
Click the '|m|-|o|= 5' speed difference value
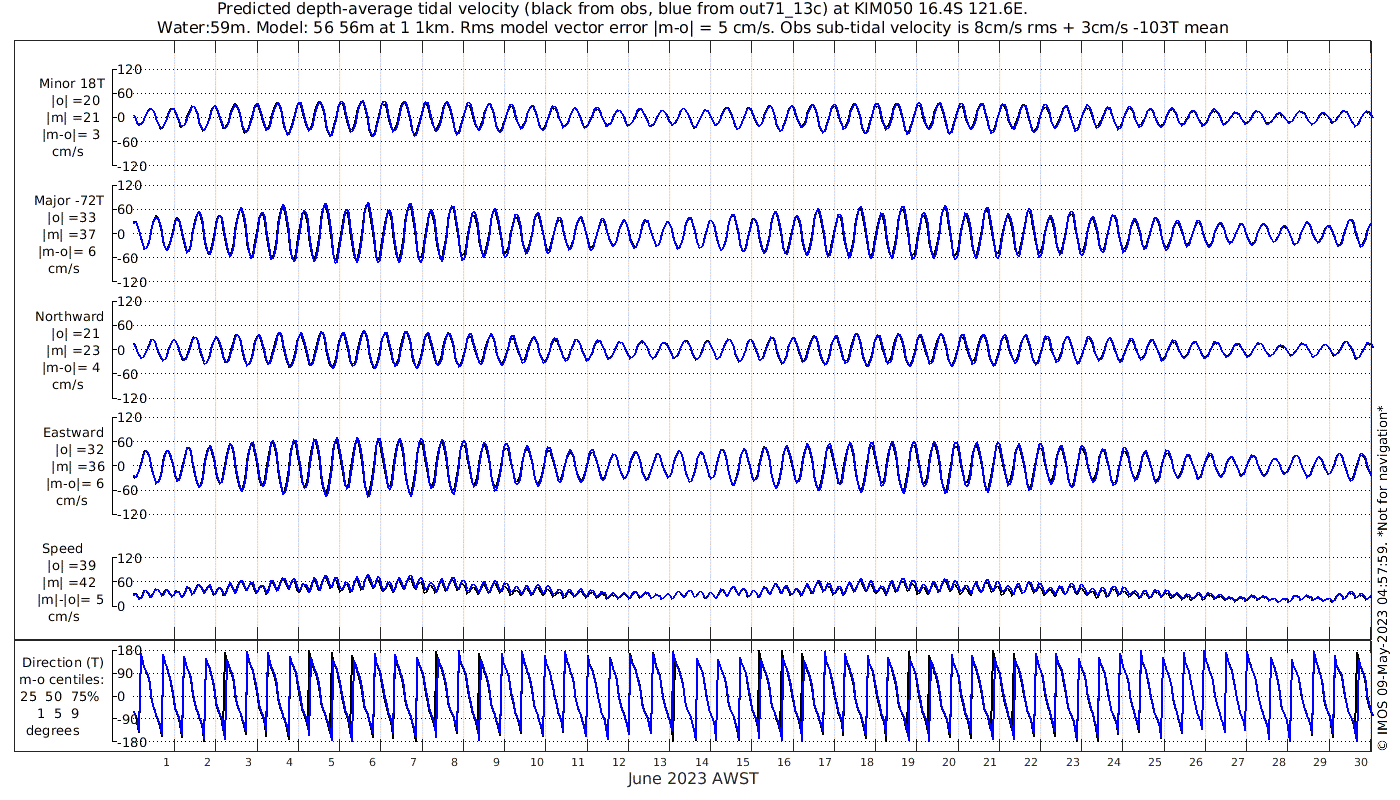[x=71, y=599]
